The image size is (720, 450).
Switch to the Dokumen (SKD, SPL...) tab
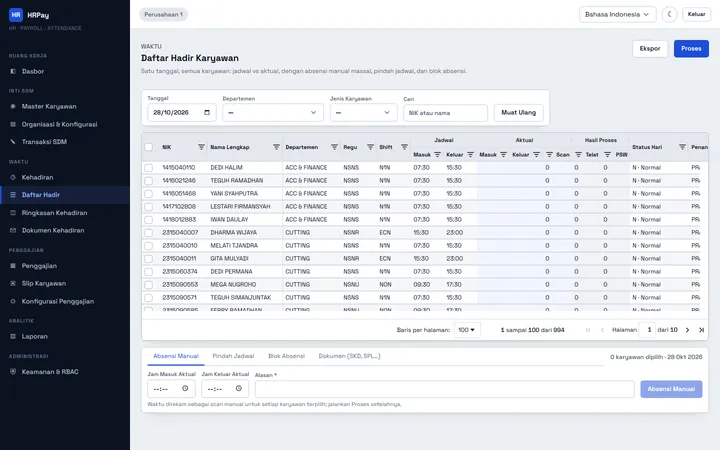(x=349, y=356)
